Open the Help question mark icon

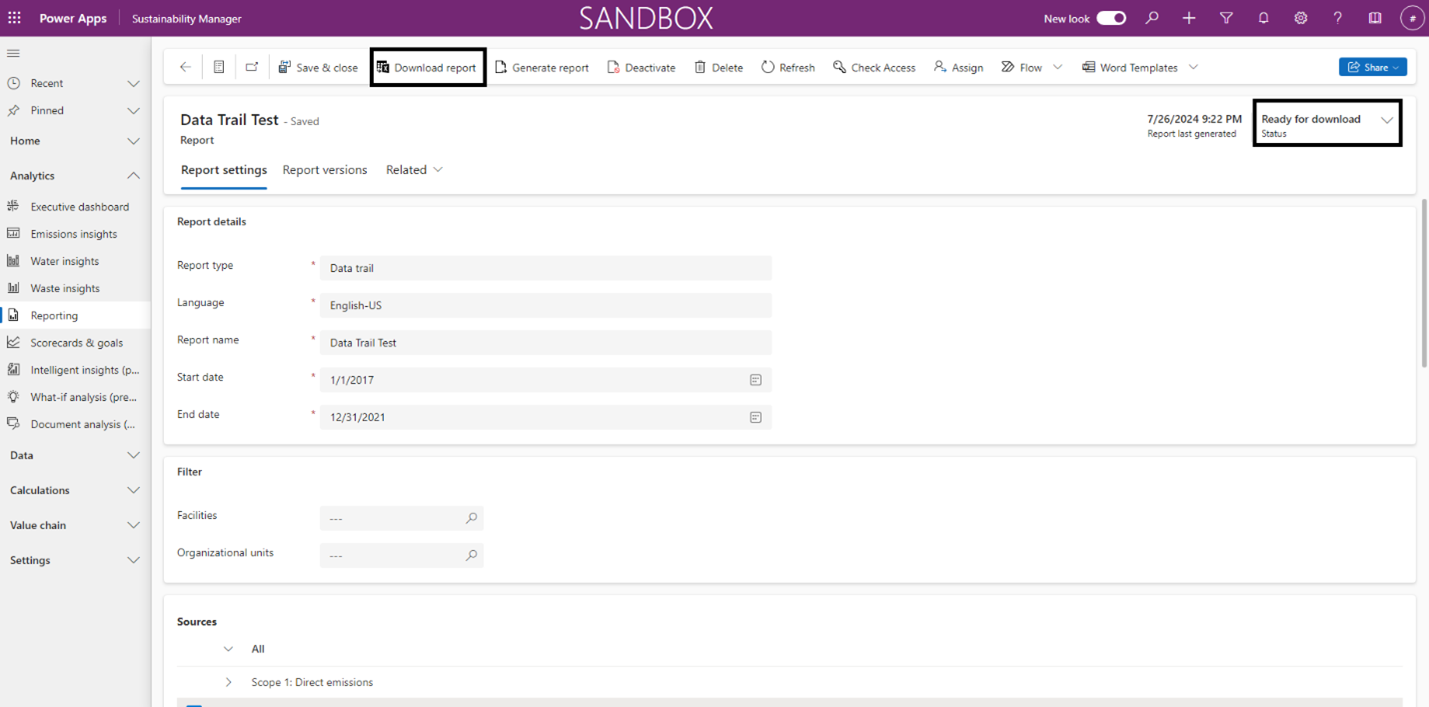[1337, 18]
